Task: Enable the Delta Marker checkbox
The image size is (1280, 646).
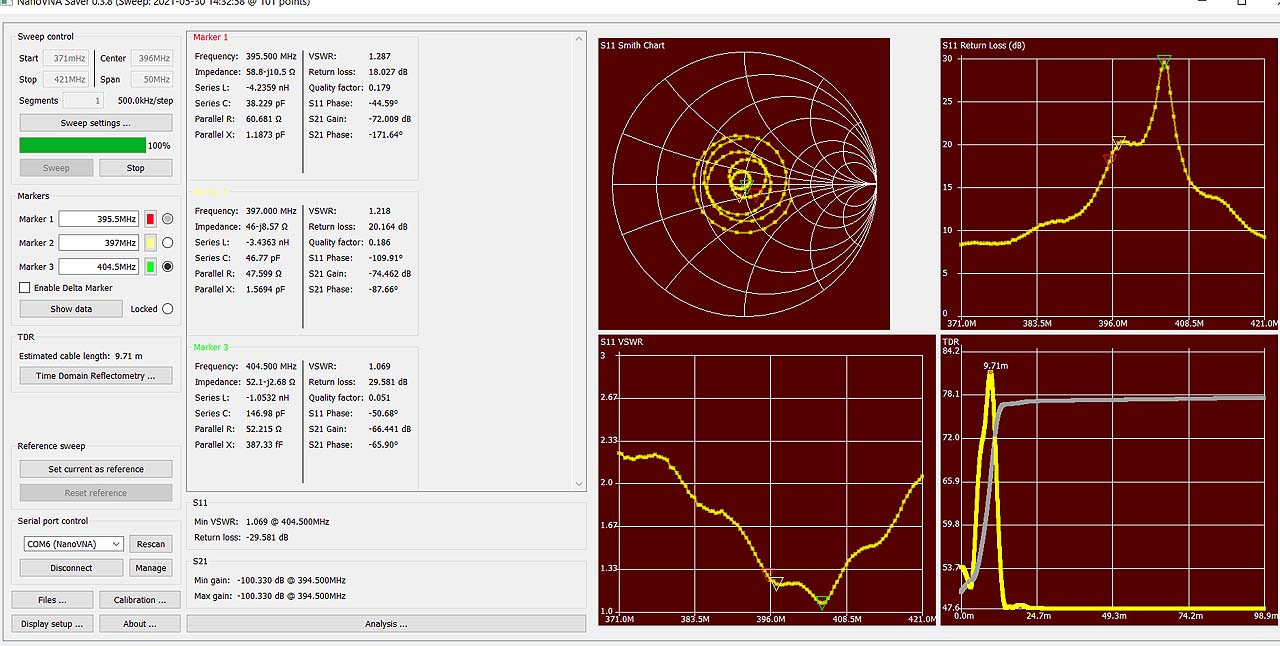Action: (x=25, y=288)
